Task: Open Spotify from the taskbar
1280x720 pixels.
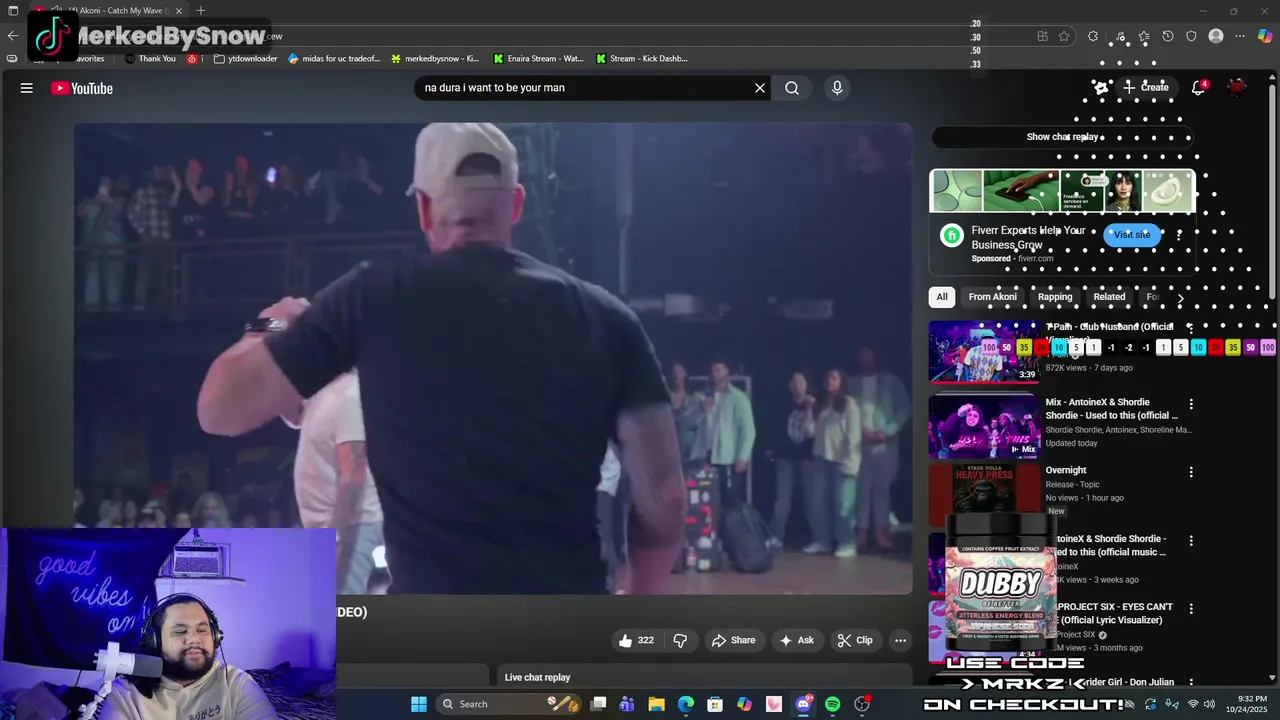Action: 832,704
